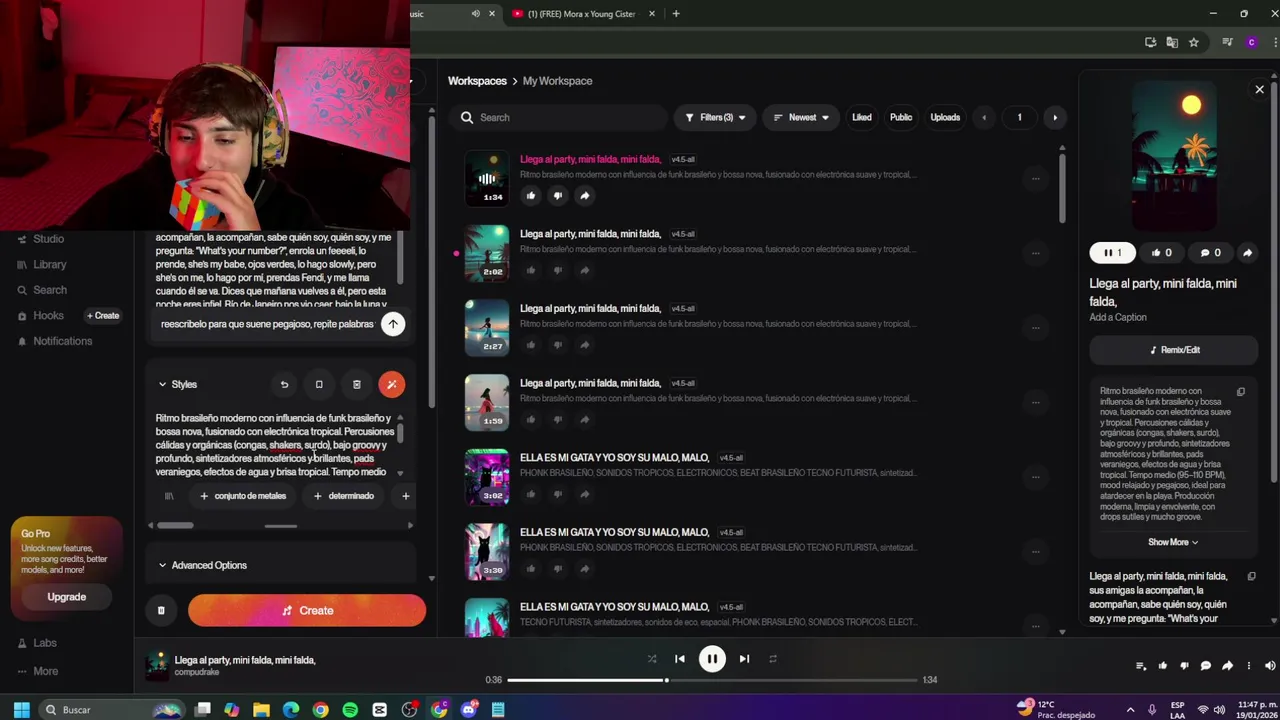The width and height of the screenshot is (1280, 720).
Task: Open the styles library icon beside the tags
Action: click(x=169, y=496)
